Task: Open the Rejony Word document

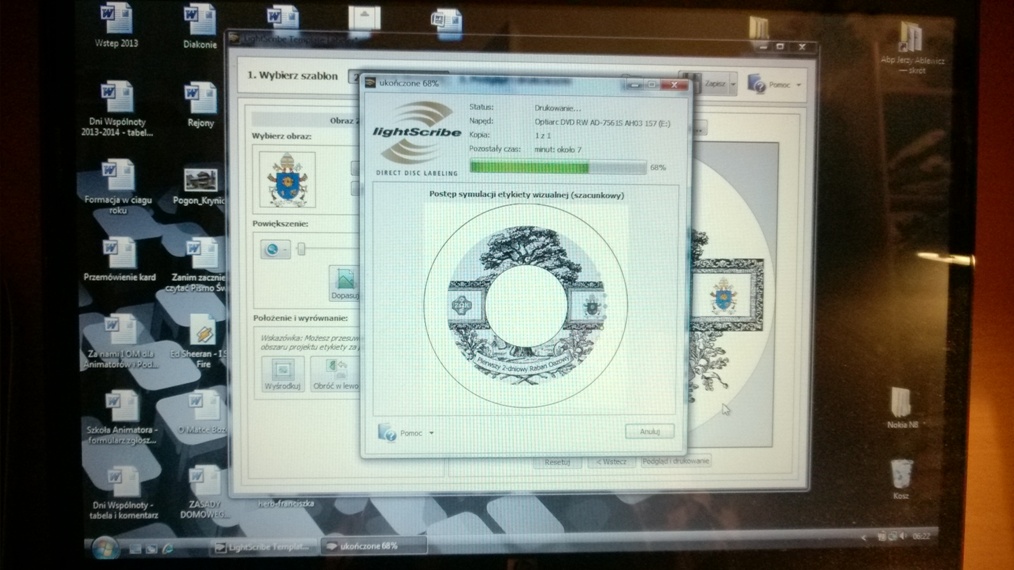Action: tap(200, 104)
